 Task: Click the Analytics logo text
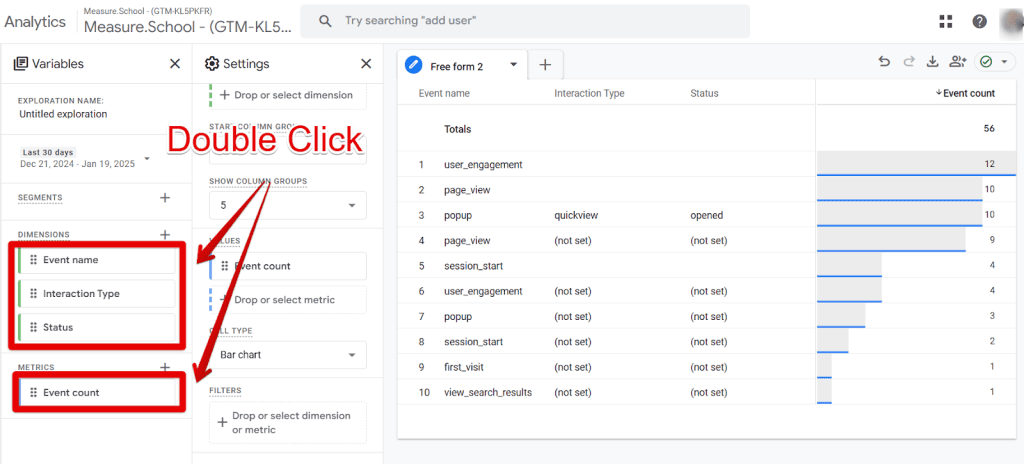[35, 22]
